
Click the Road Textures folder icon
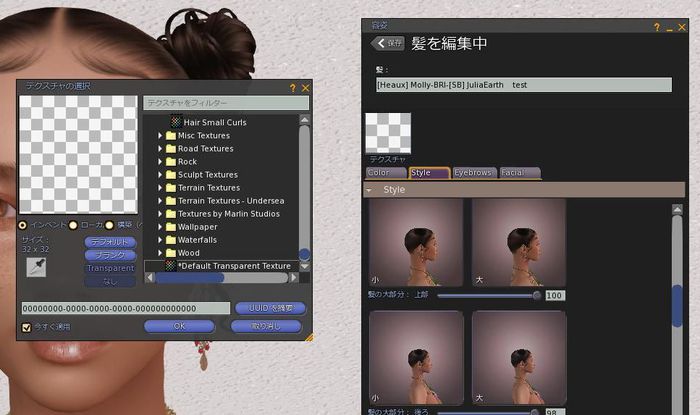click(x=171, y=149)
